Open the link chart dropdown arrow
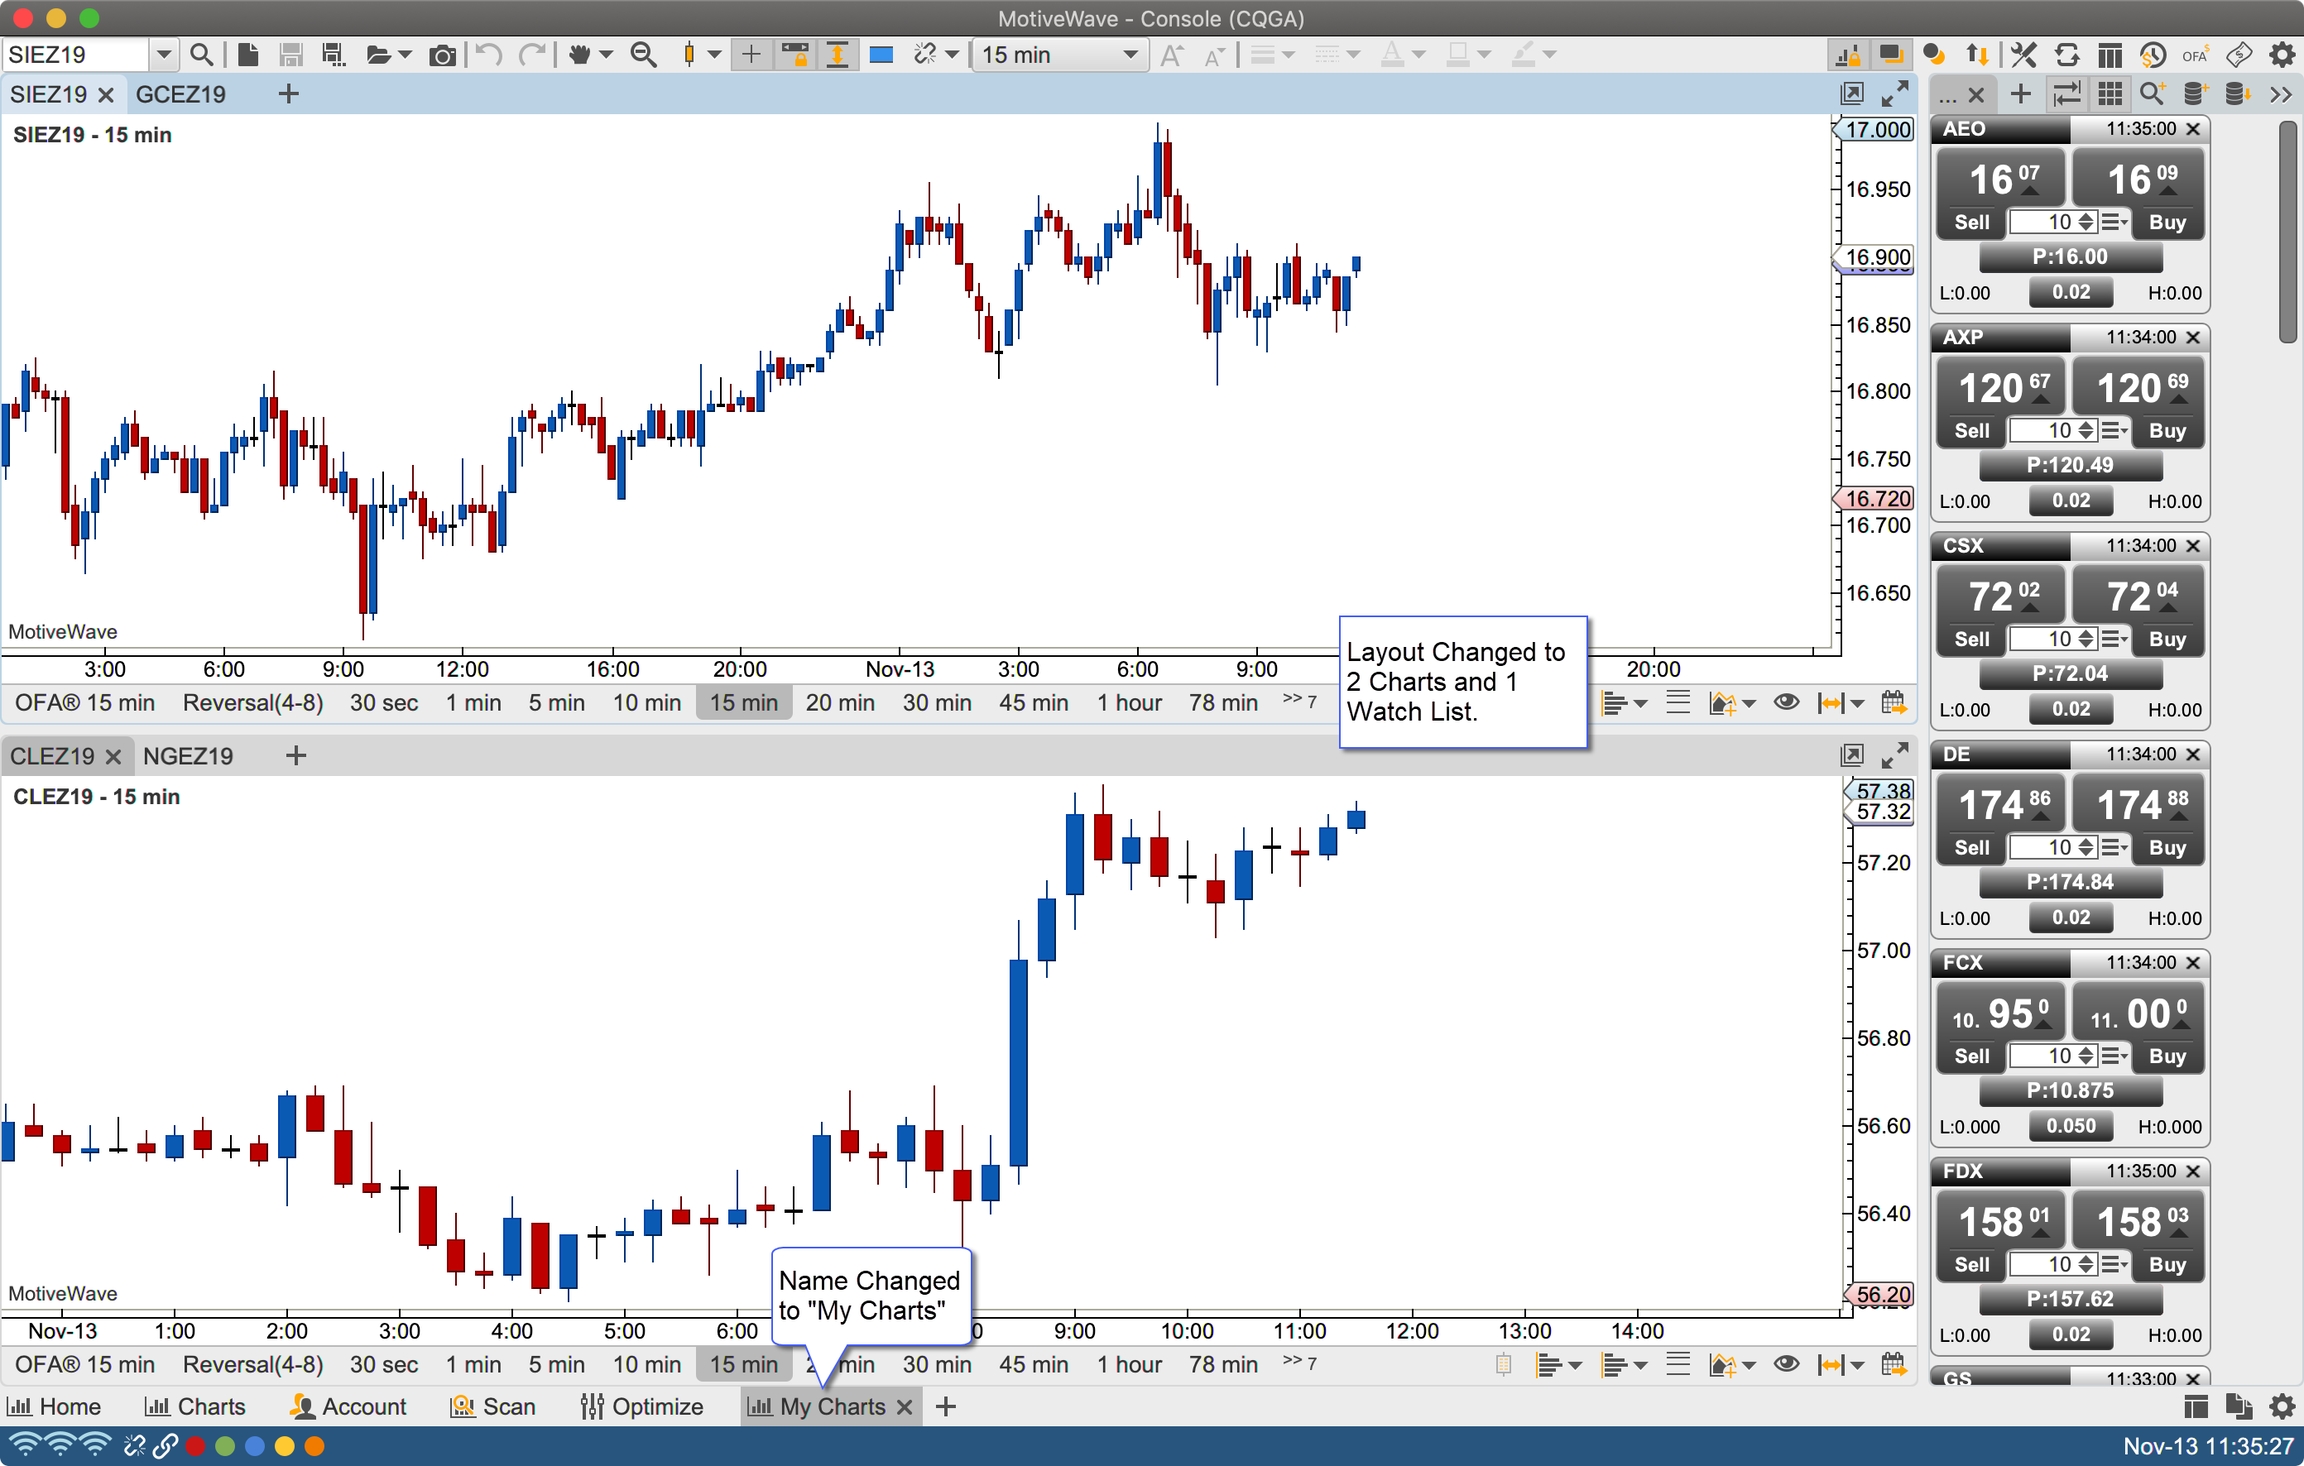 pos(952,54)
